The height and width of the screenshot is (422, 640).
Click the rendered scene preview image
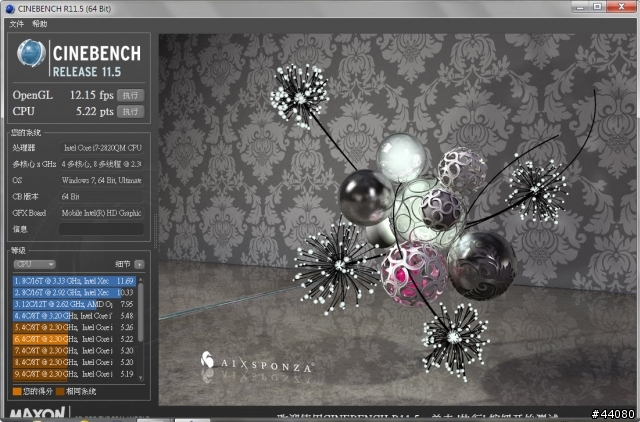point(397,220)
